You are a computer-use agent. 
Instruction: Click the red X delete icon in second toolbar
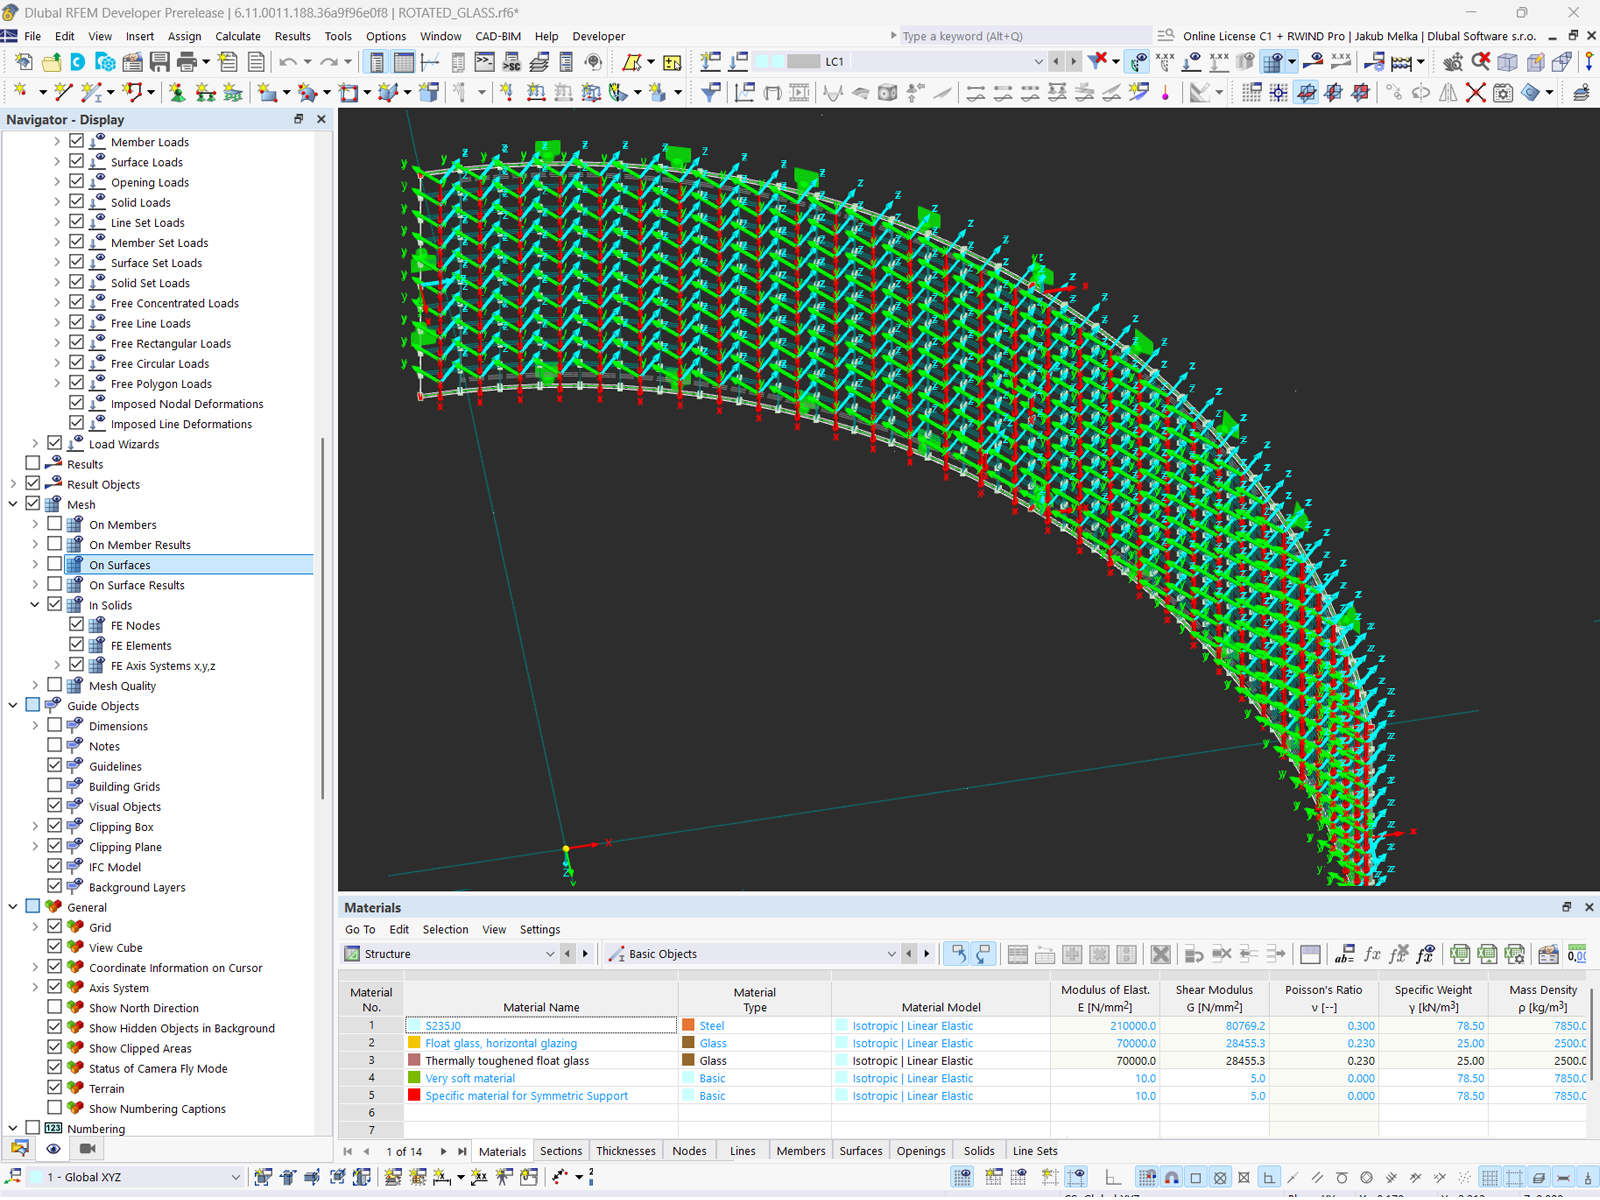(x=1475, y=93)
